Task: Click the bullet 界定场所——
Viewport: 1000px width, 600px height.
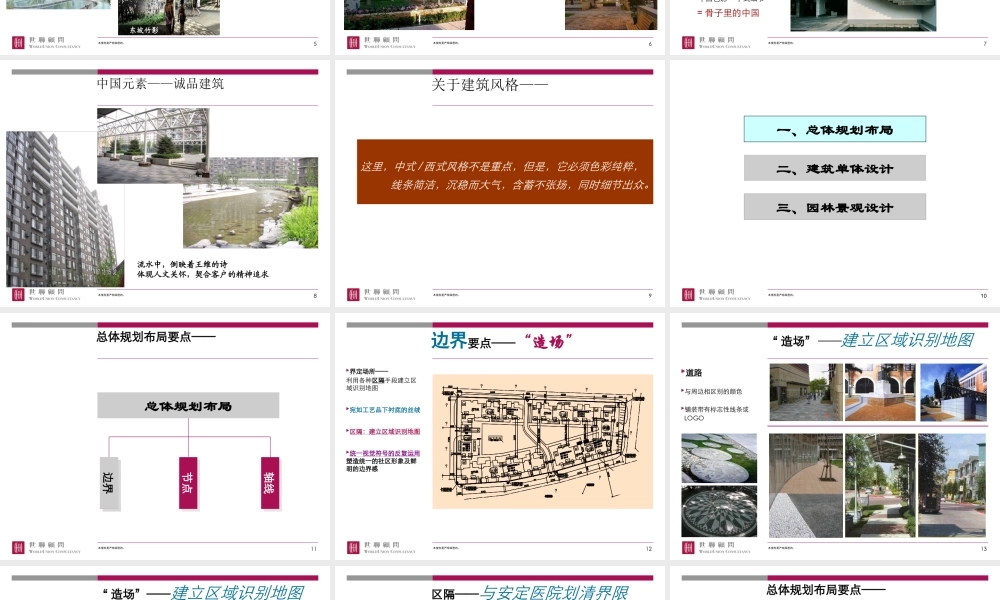Action: pyautogui.click(x=367, y=371)
